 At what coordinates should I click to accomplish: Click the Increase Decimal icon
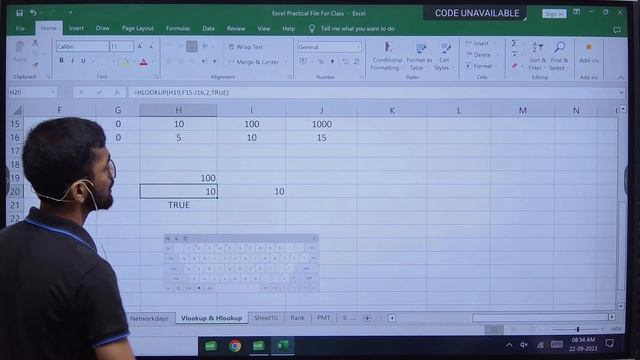[x=345, y=62]
